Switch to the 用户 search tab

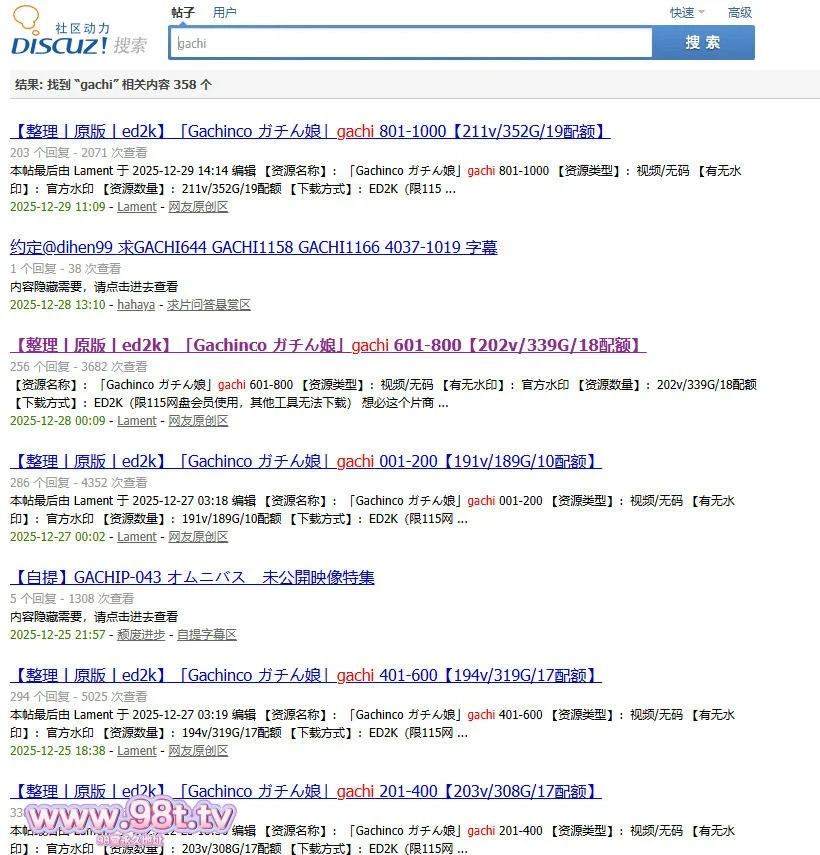(x=225, y=12)
